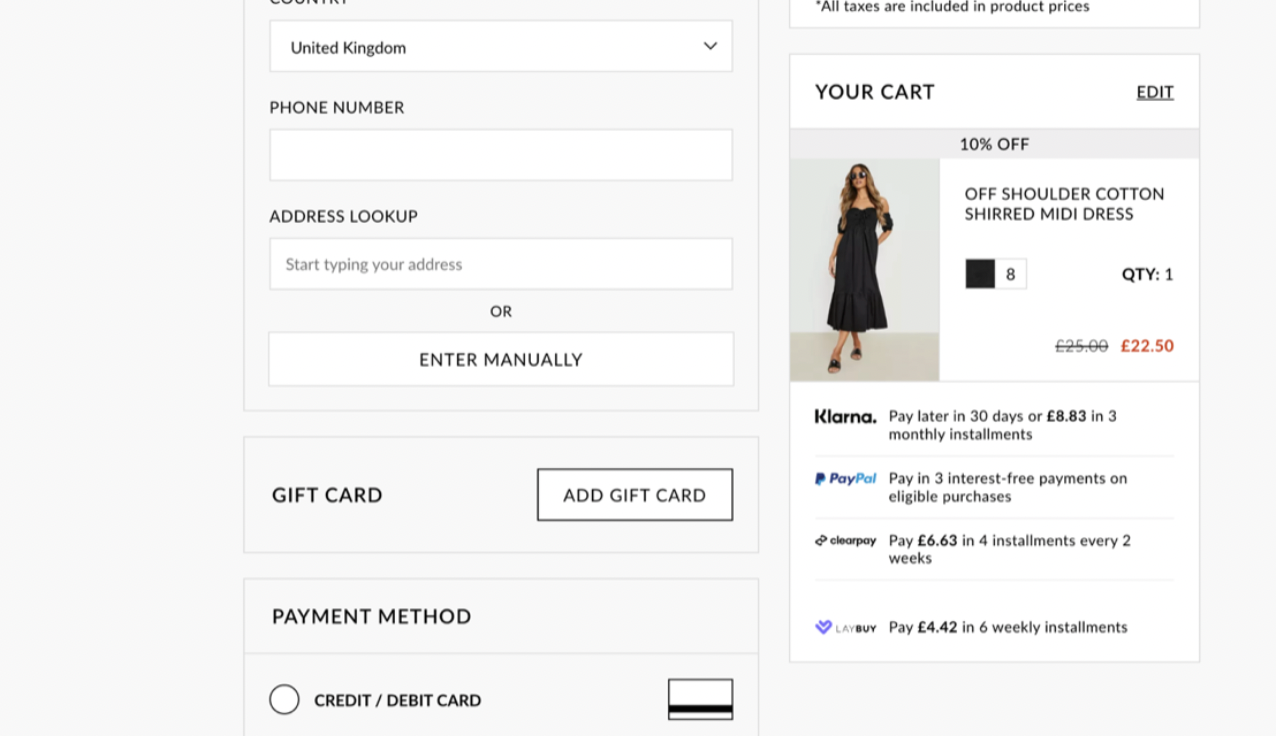The image size is (1276, 736).
Task: Focus the Phone Number field
Action: pyautogui.click(x=500, y=155)
